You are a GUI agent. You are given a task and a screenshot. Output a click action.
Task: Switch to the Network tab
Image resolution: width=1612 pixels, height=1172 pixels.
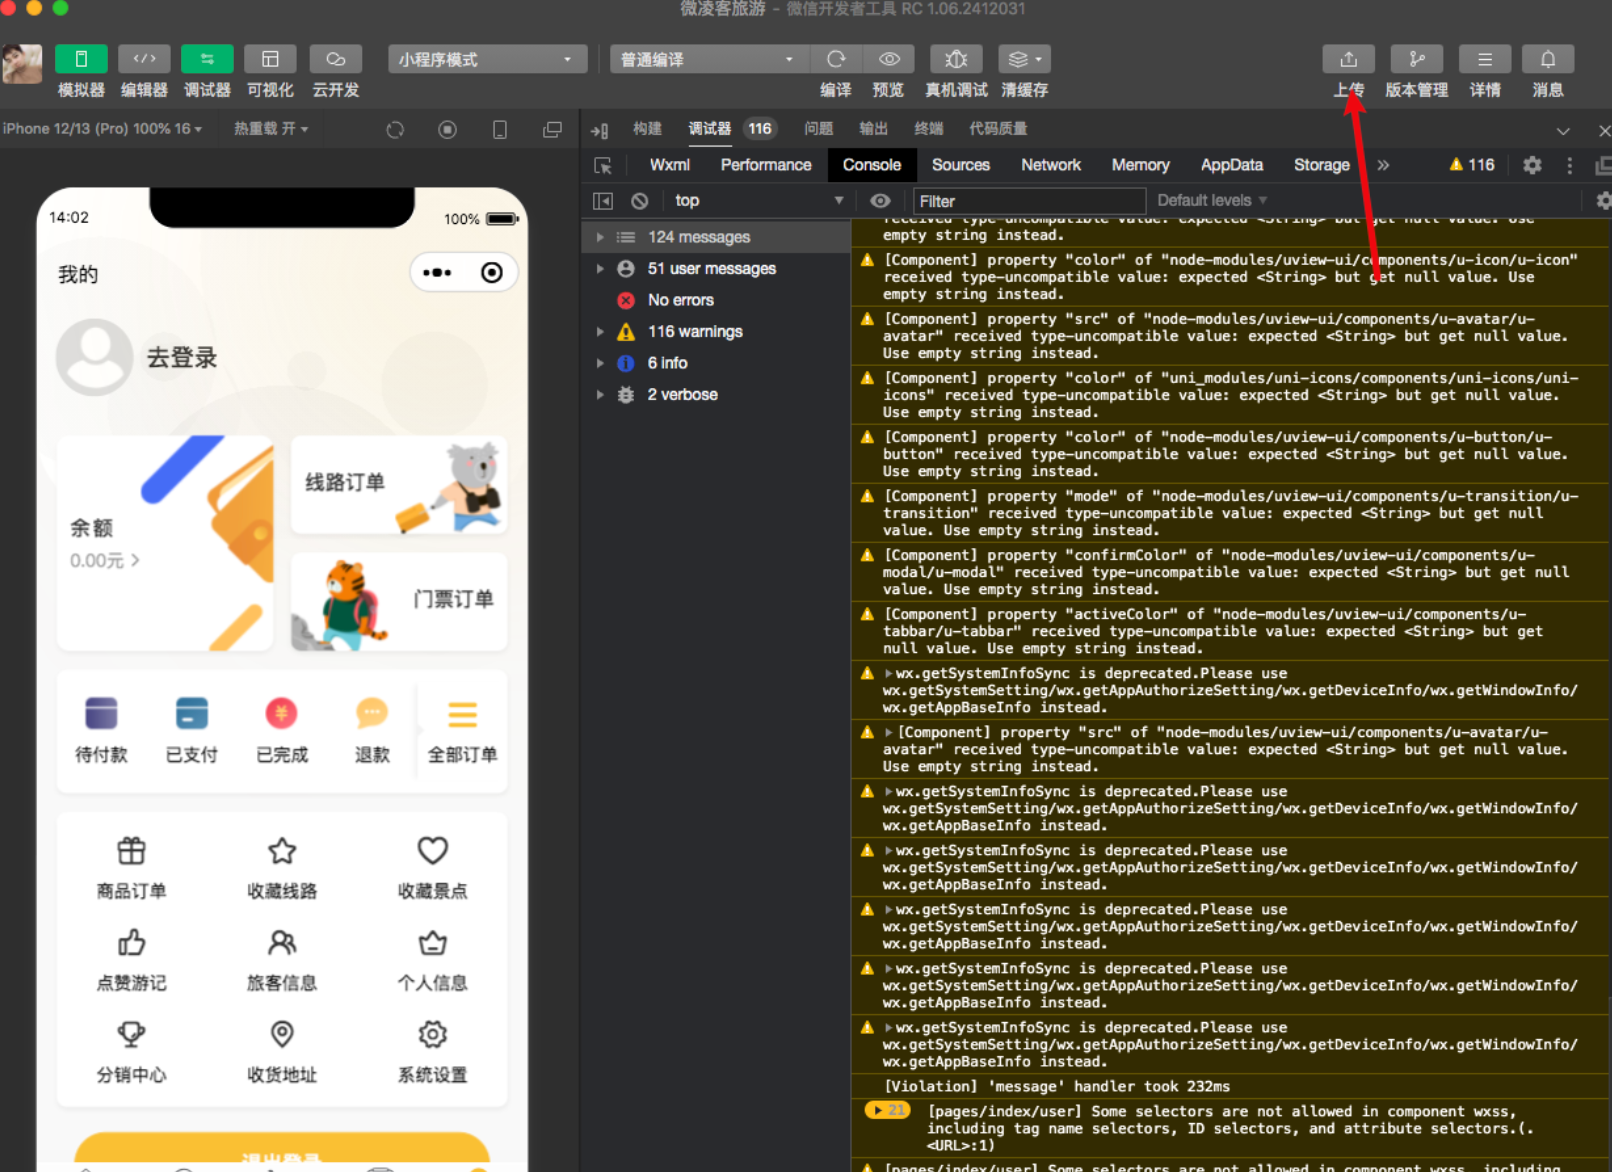[1050, 165]
